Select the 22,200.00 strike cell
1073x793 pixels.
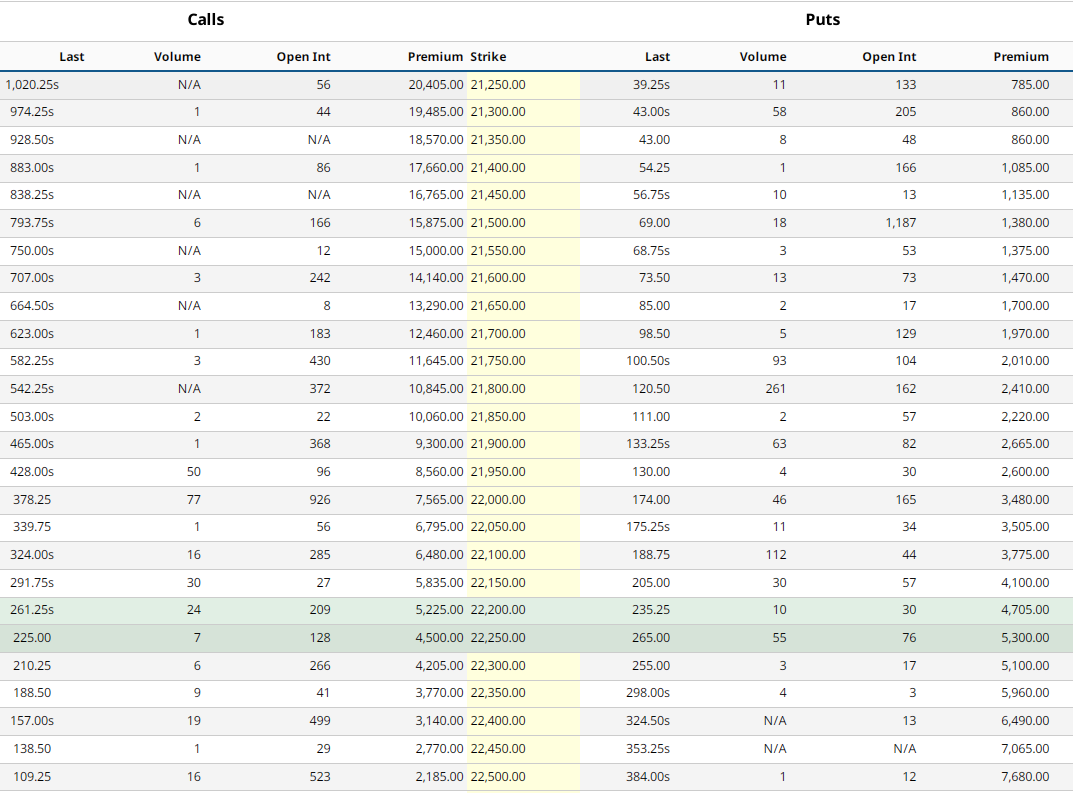click(x=498, y=610)
